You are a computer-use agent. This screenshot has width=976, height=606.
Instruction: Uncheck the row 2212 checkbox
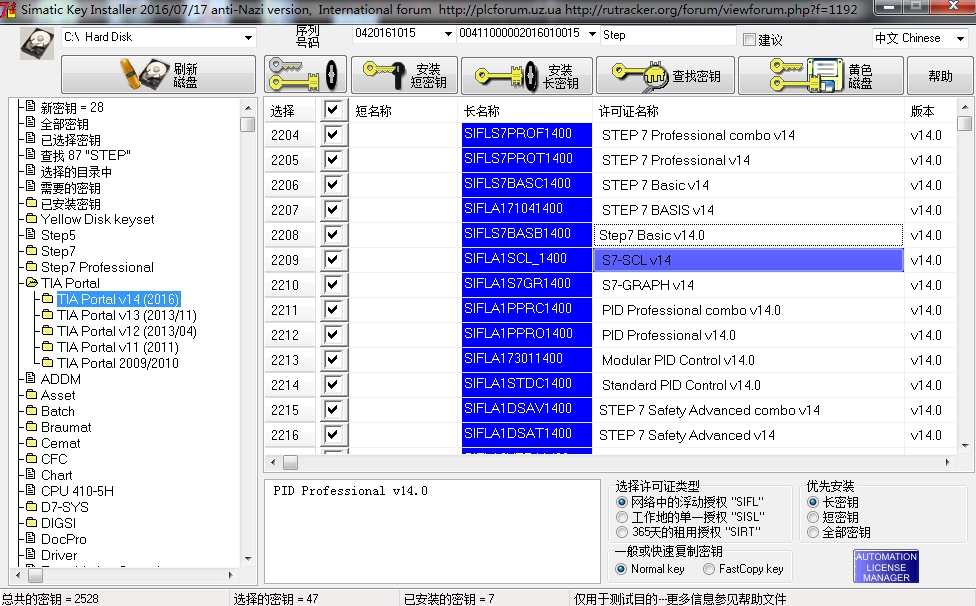333,334
